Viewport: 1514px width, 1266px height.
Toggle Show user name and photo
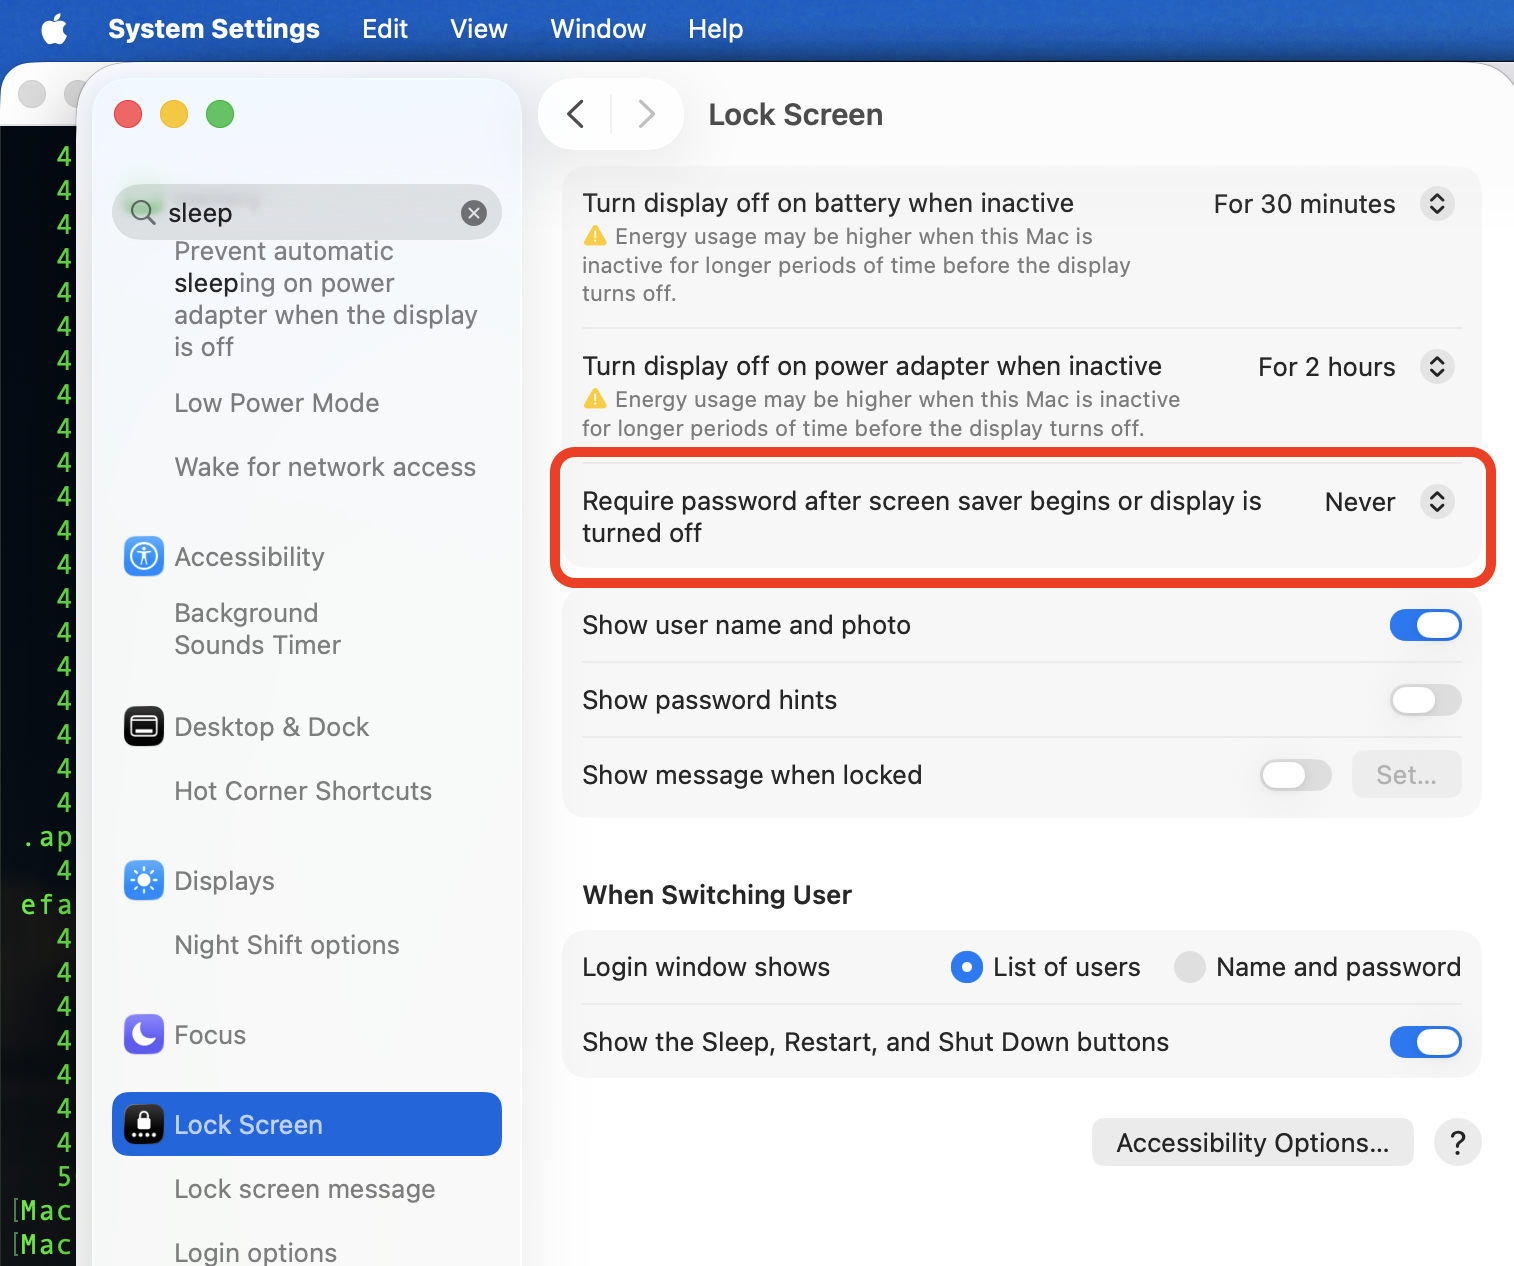click(1426, 625)
